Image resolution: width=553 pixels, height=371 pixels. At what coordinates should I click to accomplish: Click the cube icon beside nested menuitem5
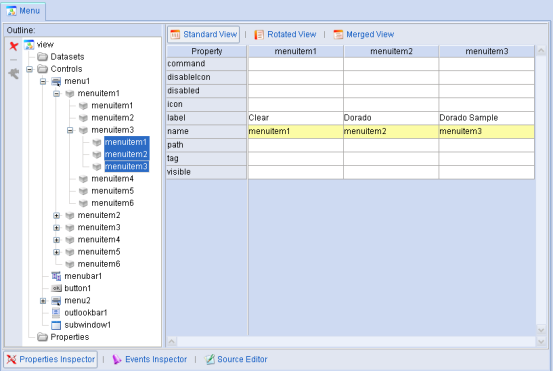(83, 191)
